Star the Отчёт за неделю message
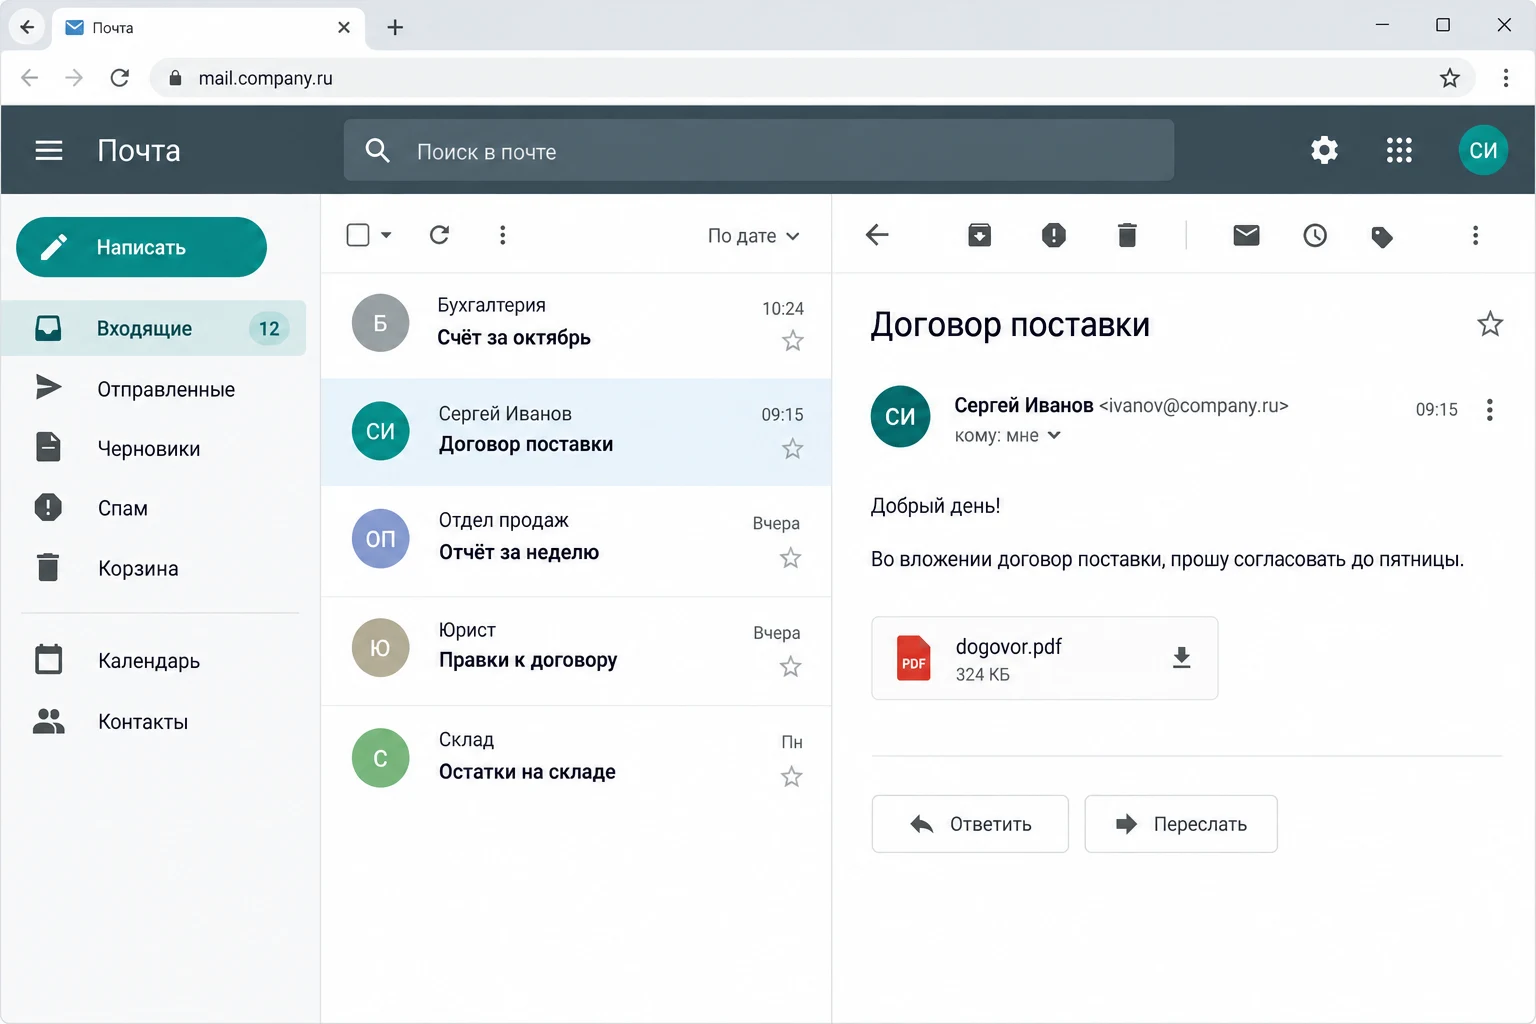 click(791, 558)
